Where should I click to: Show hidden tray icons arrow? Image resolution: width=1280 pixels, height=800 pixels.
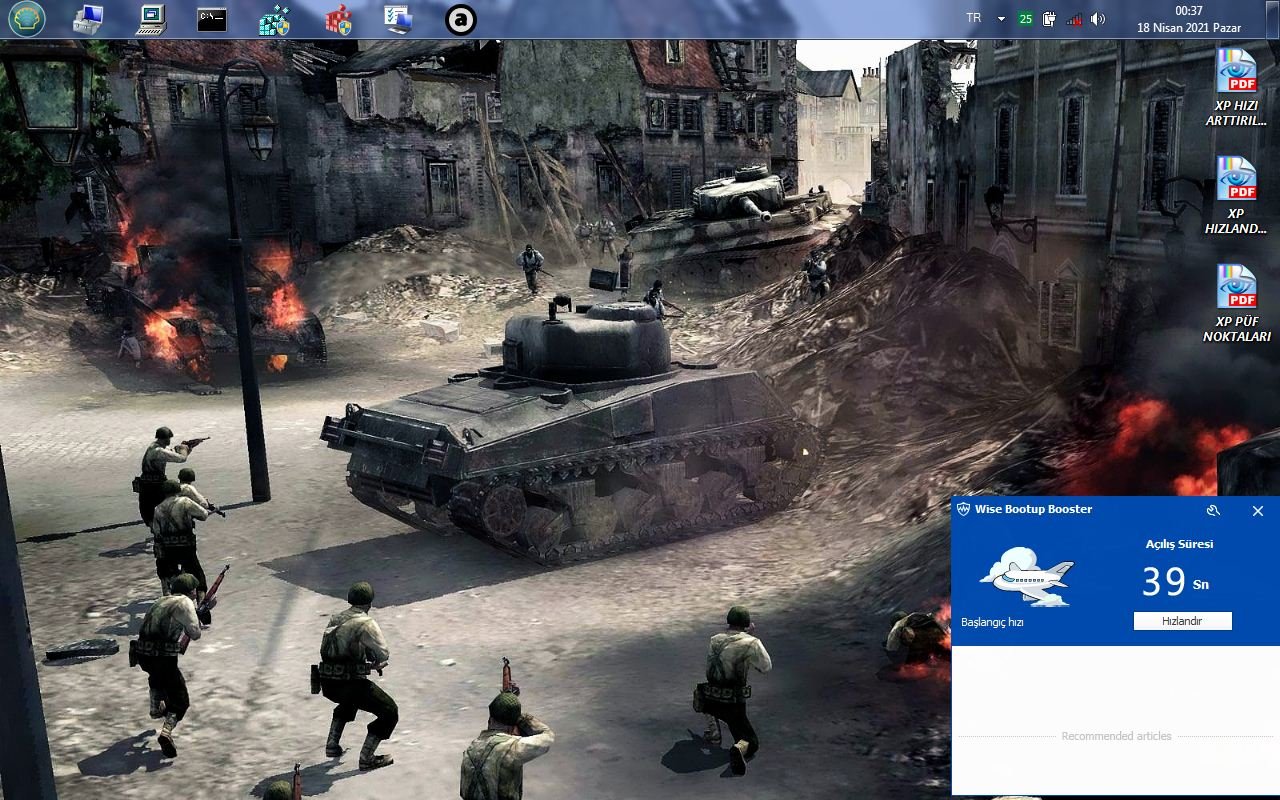(x=1001, y=19)
